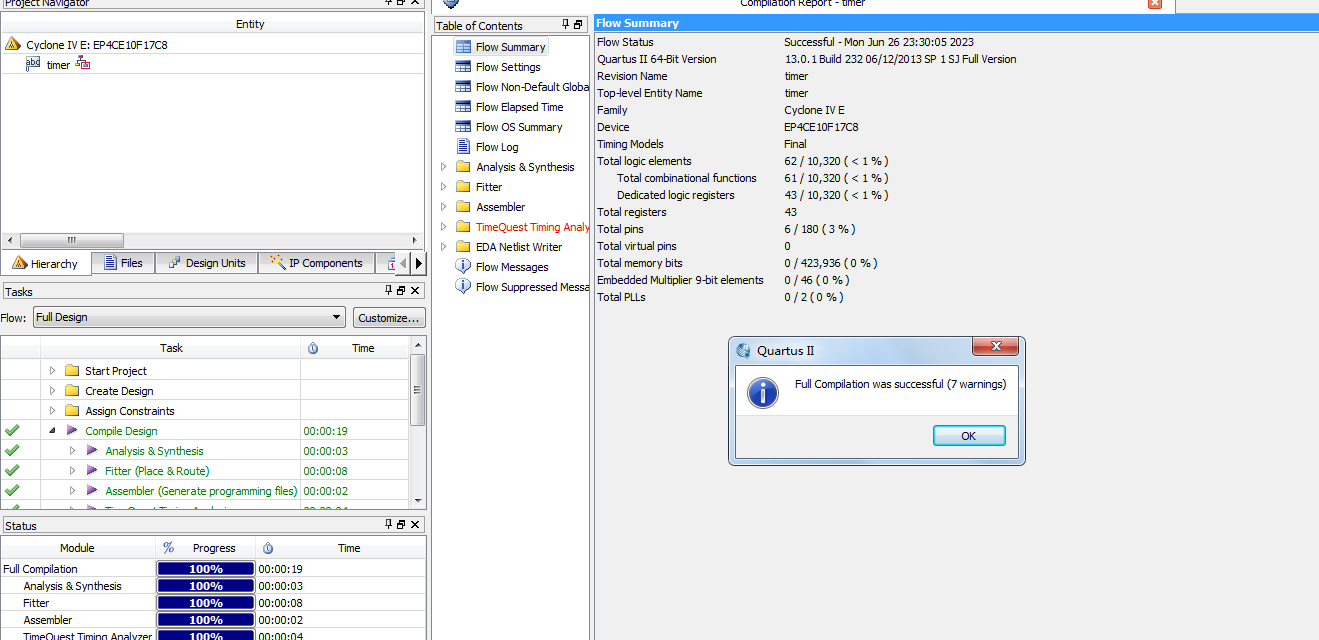1319x640 pixels.
Task: Click the tab-strip left scroll arrow
Action: pos(405,263)
